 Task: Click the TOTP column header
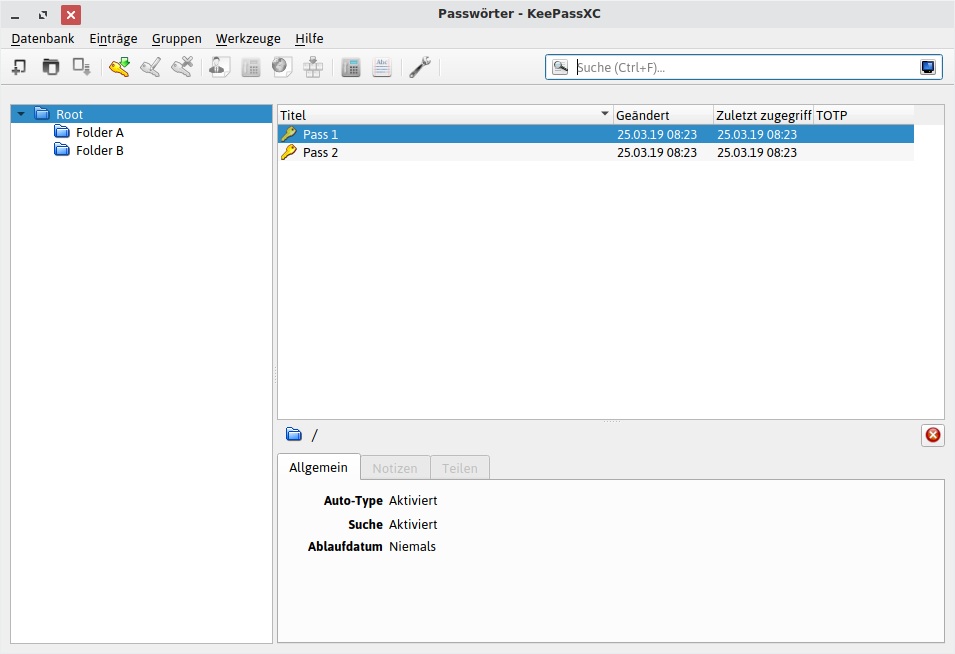[864, 115]
